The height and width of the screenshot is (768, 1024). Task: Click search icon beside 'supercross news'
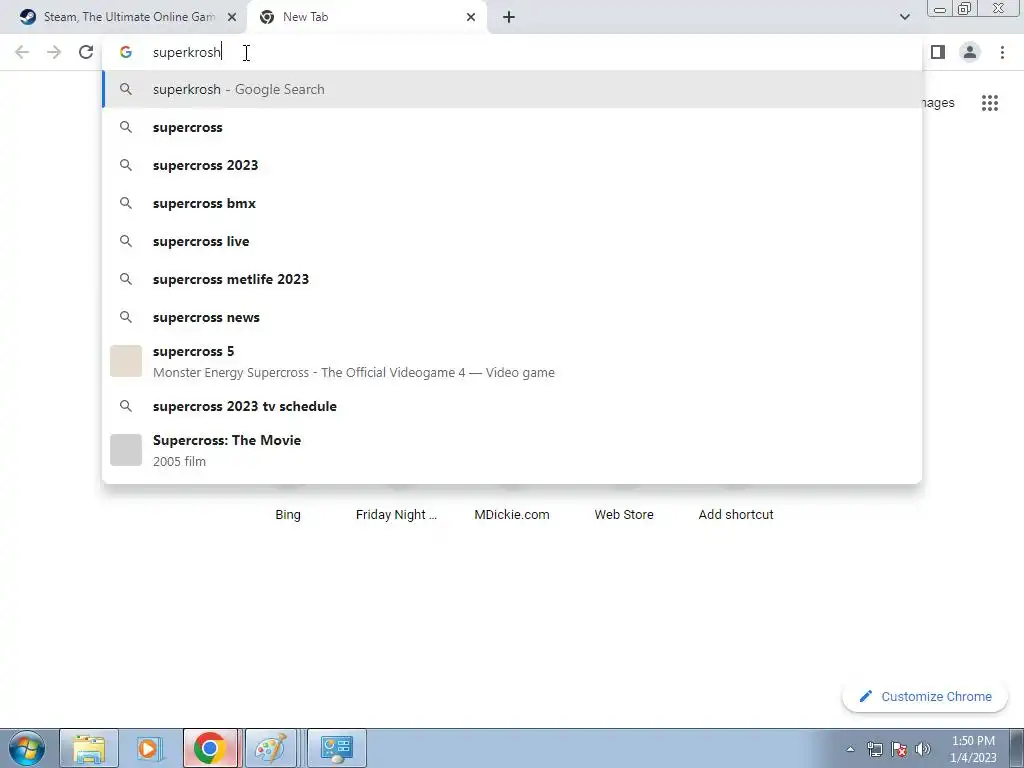(x=126, y=317)
